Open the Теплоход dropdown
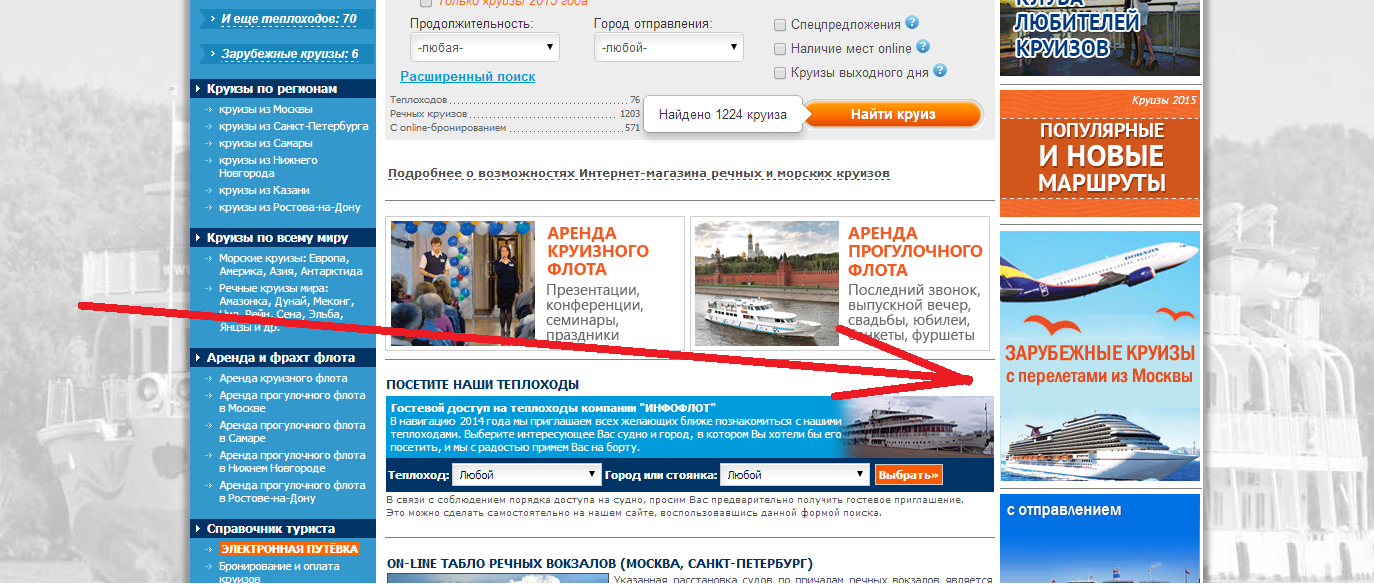The width and height of the screenshot is (1374, 584). (526, 475)
